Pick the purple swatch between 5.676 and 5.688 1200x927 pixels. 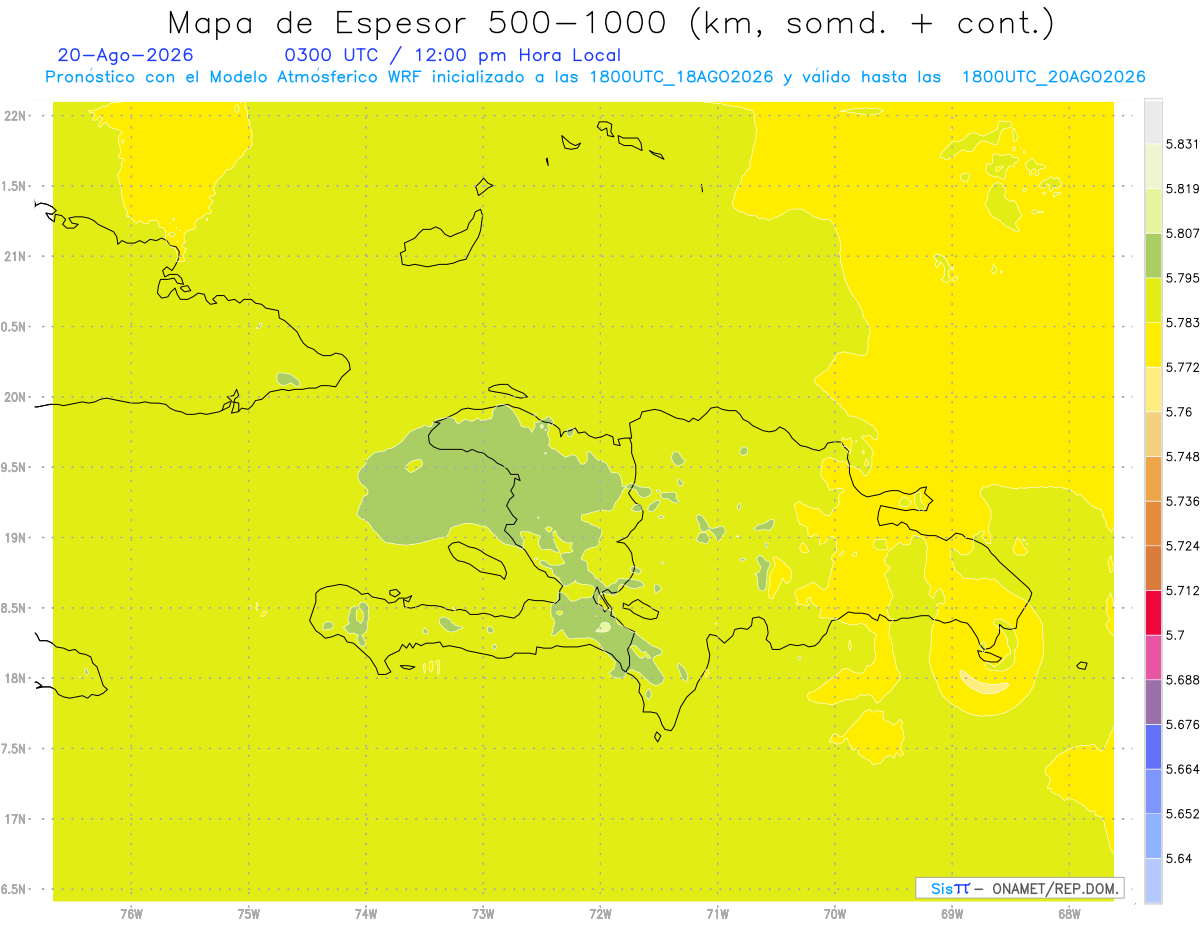pos(1153,702)
